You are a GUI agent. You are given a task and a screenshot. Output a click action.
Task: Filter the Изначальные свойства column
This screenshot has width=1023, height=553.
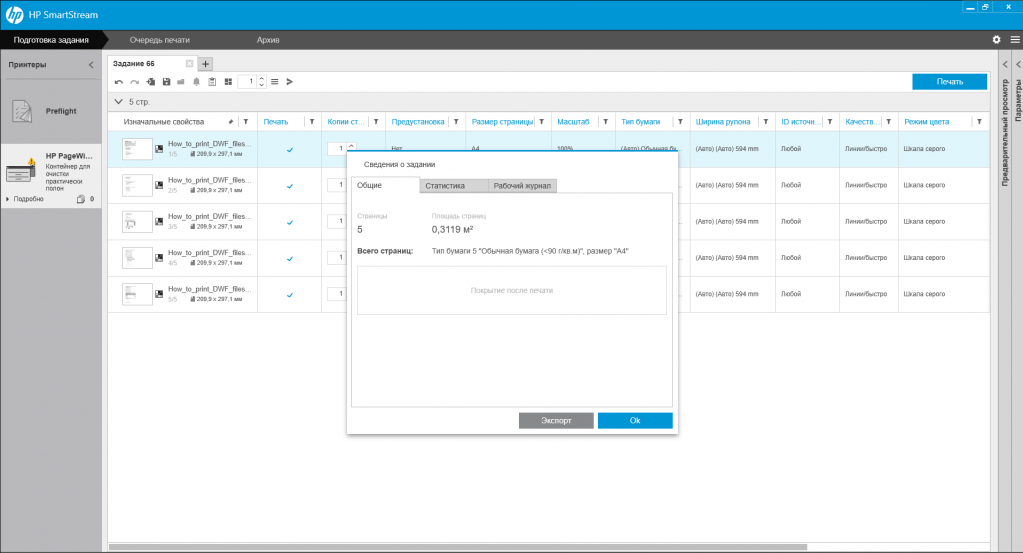point(246,122)
